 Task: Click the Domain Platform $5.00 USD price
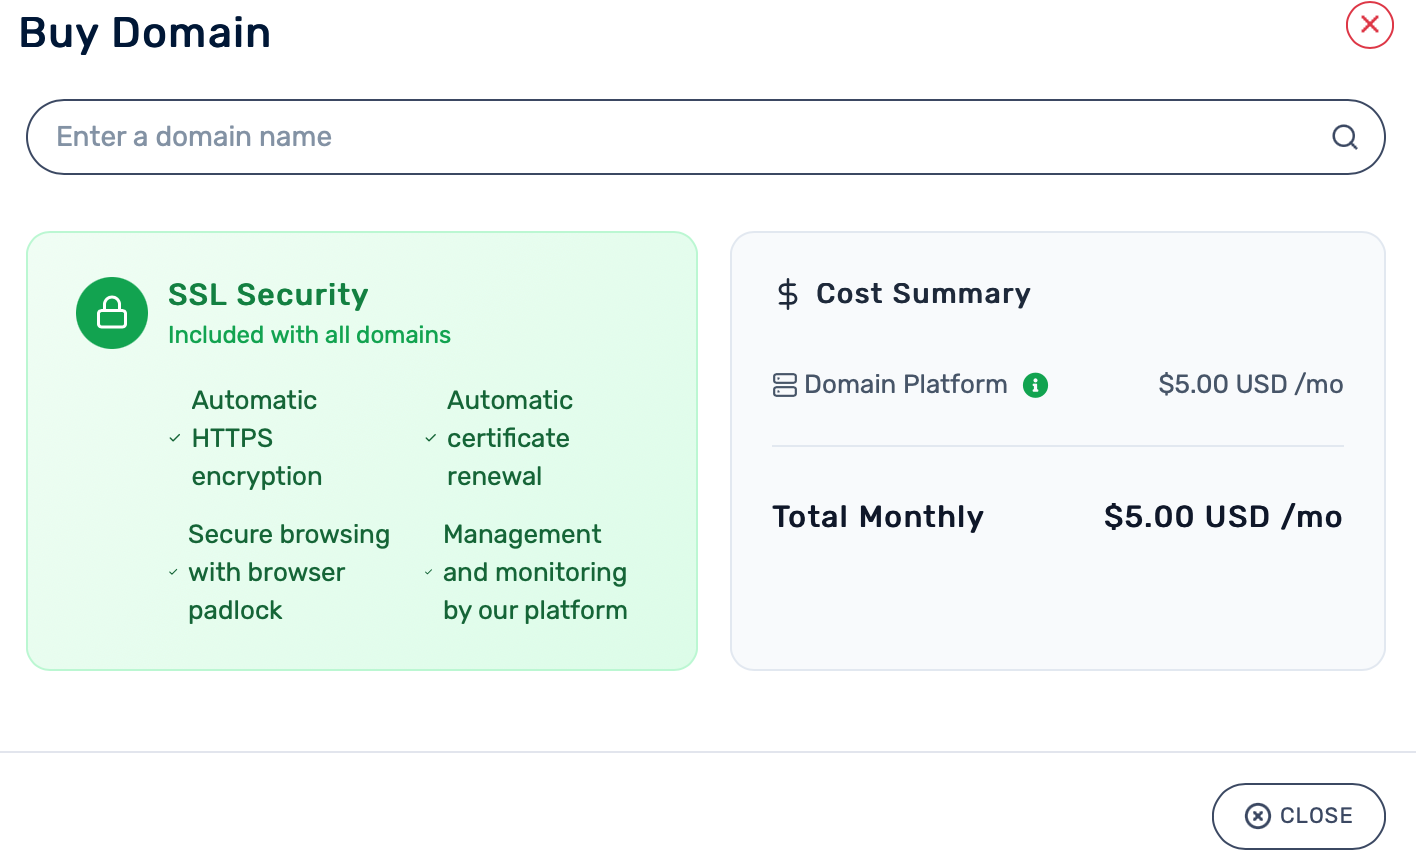1250,385
